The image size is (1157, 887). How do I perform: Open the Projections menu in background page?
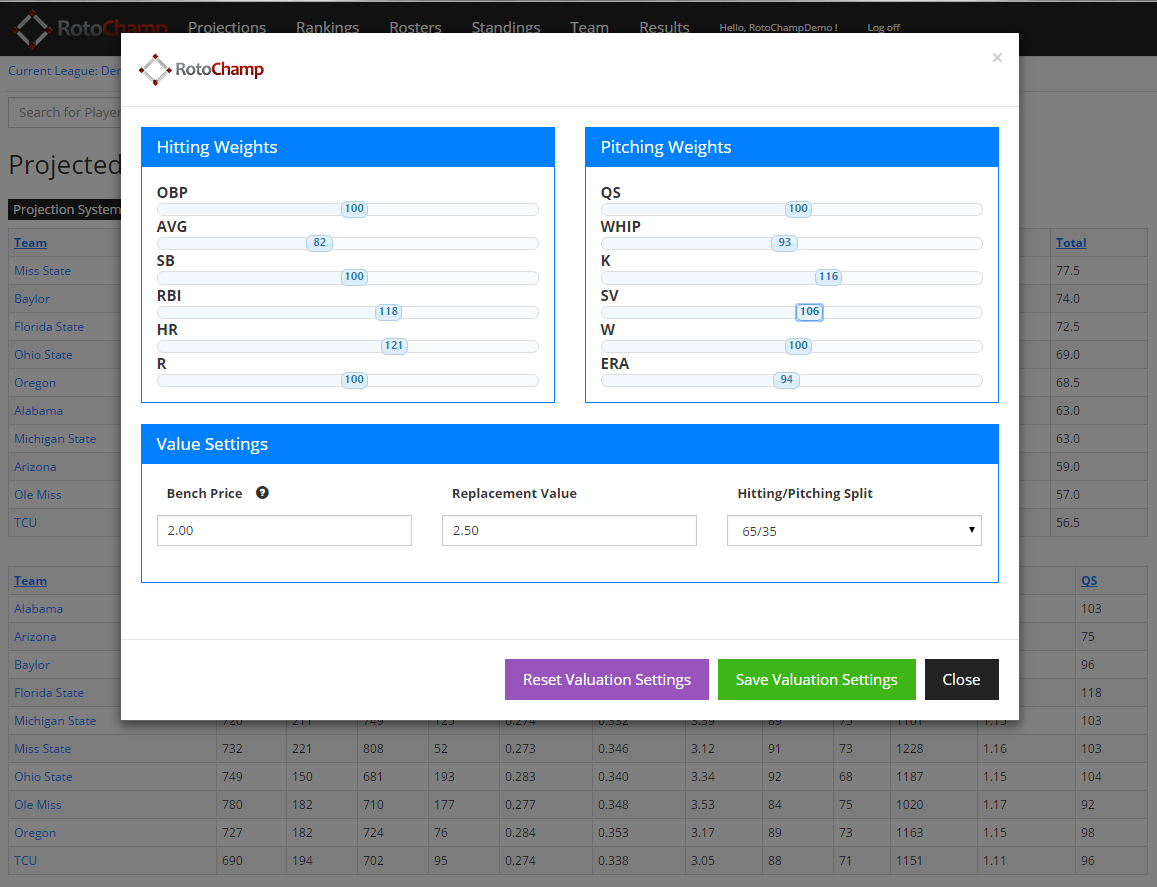pos(227,27)
